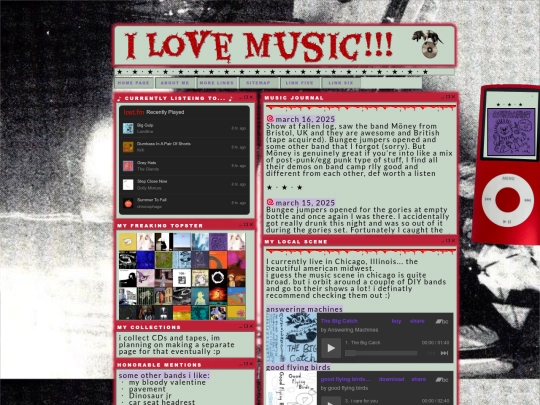Close the HONORABLE MENTIONS panel
Screen dimensions: 540x405
coord(251,363)
